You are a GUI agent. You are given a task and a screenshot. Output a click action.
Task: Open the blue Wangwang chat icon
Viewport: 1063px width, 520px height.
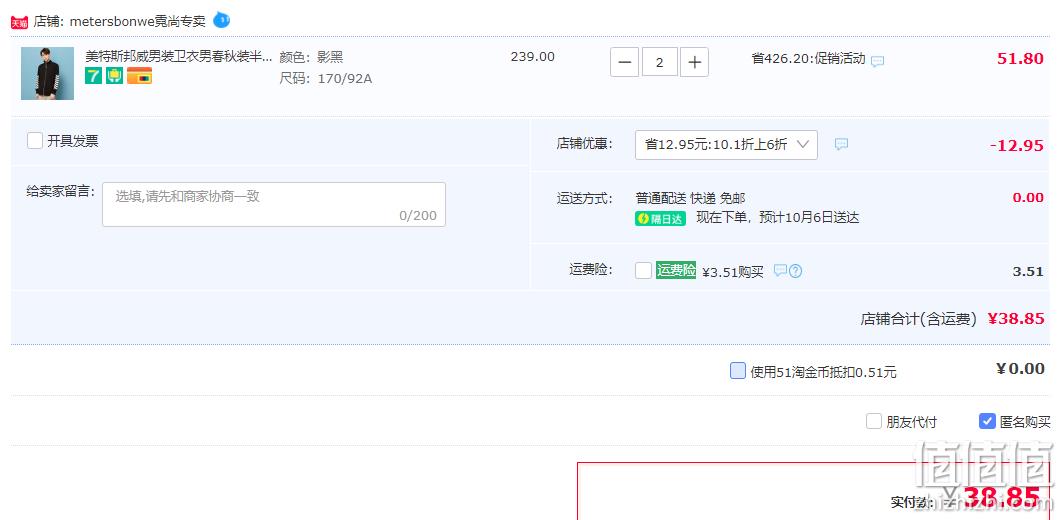221,20
